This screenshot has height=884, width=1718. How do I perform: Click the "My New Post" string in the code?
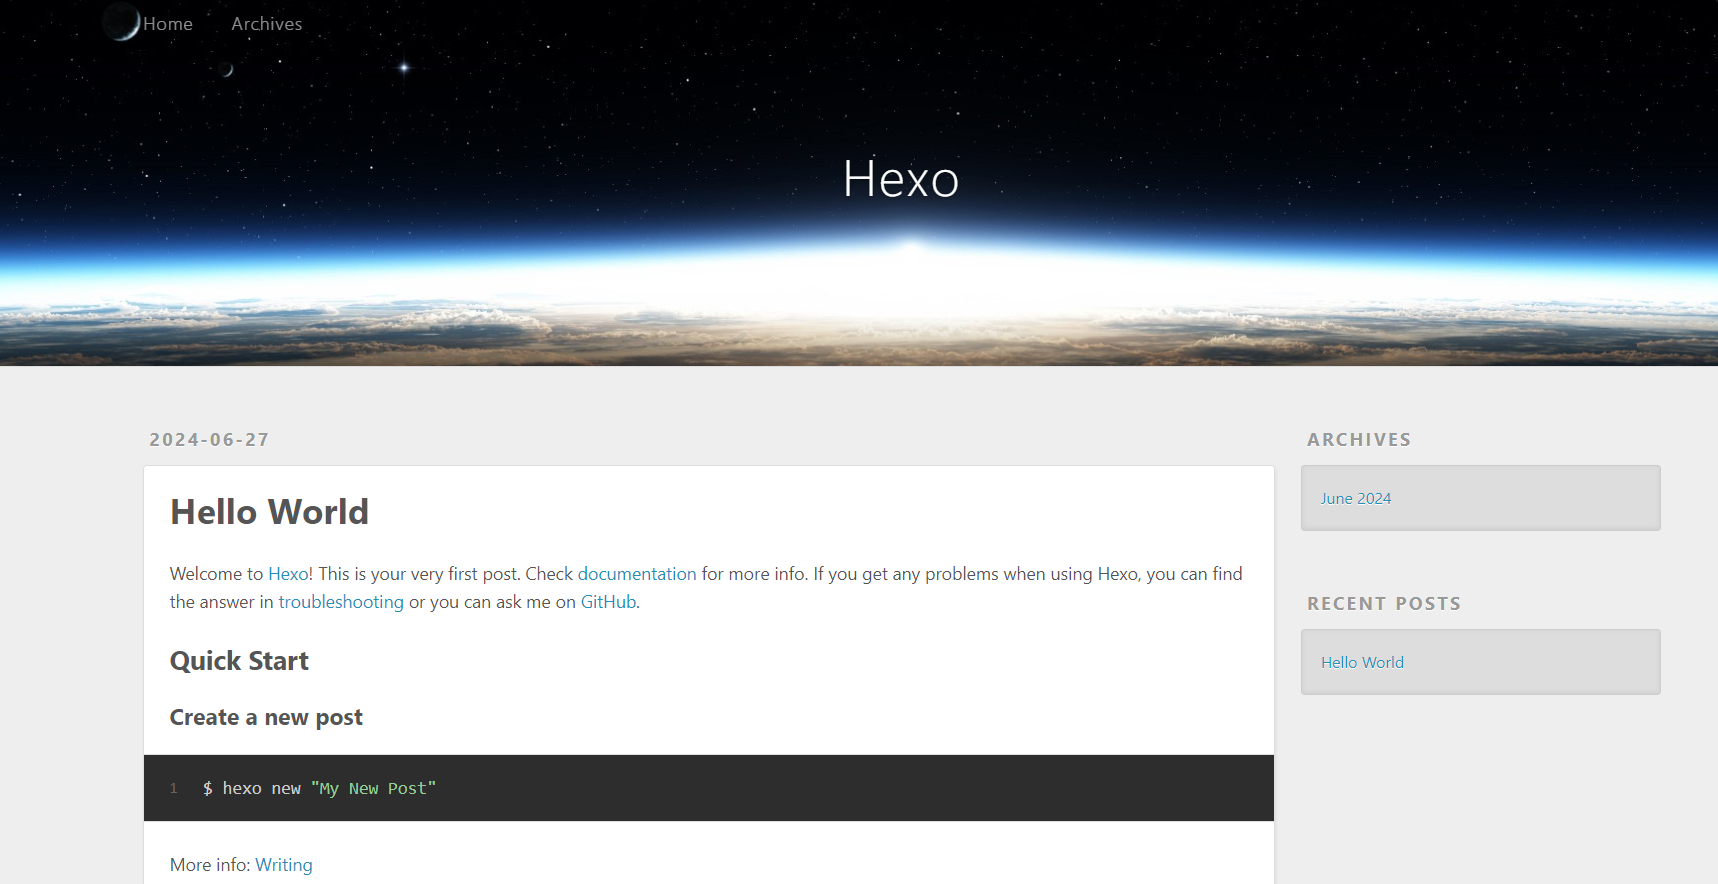coord(373,789)
